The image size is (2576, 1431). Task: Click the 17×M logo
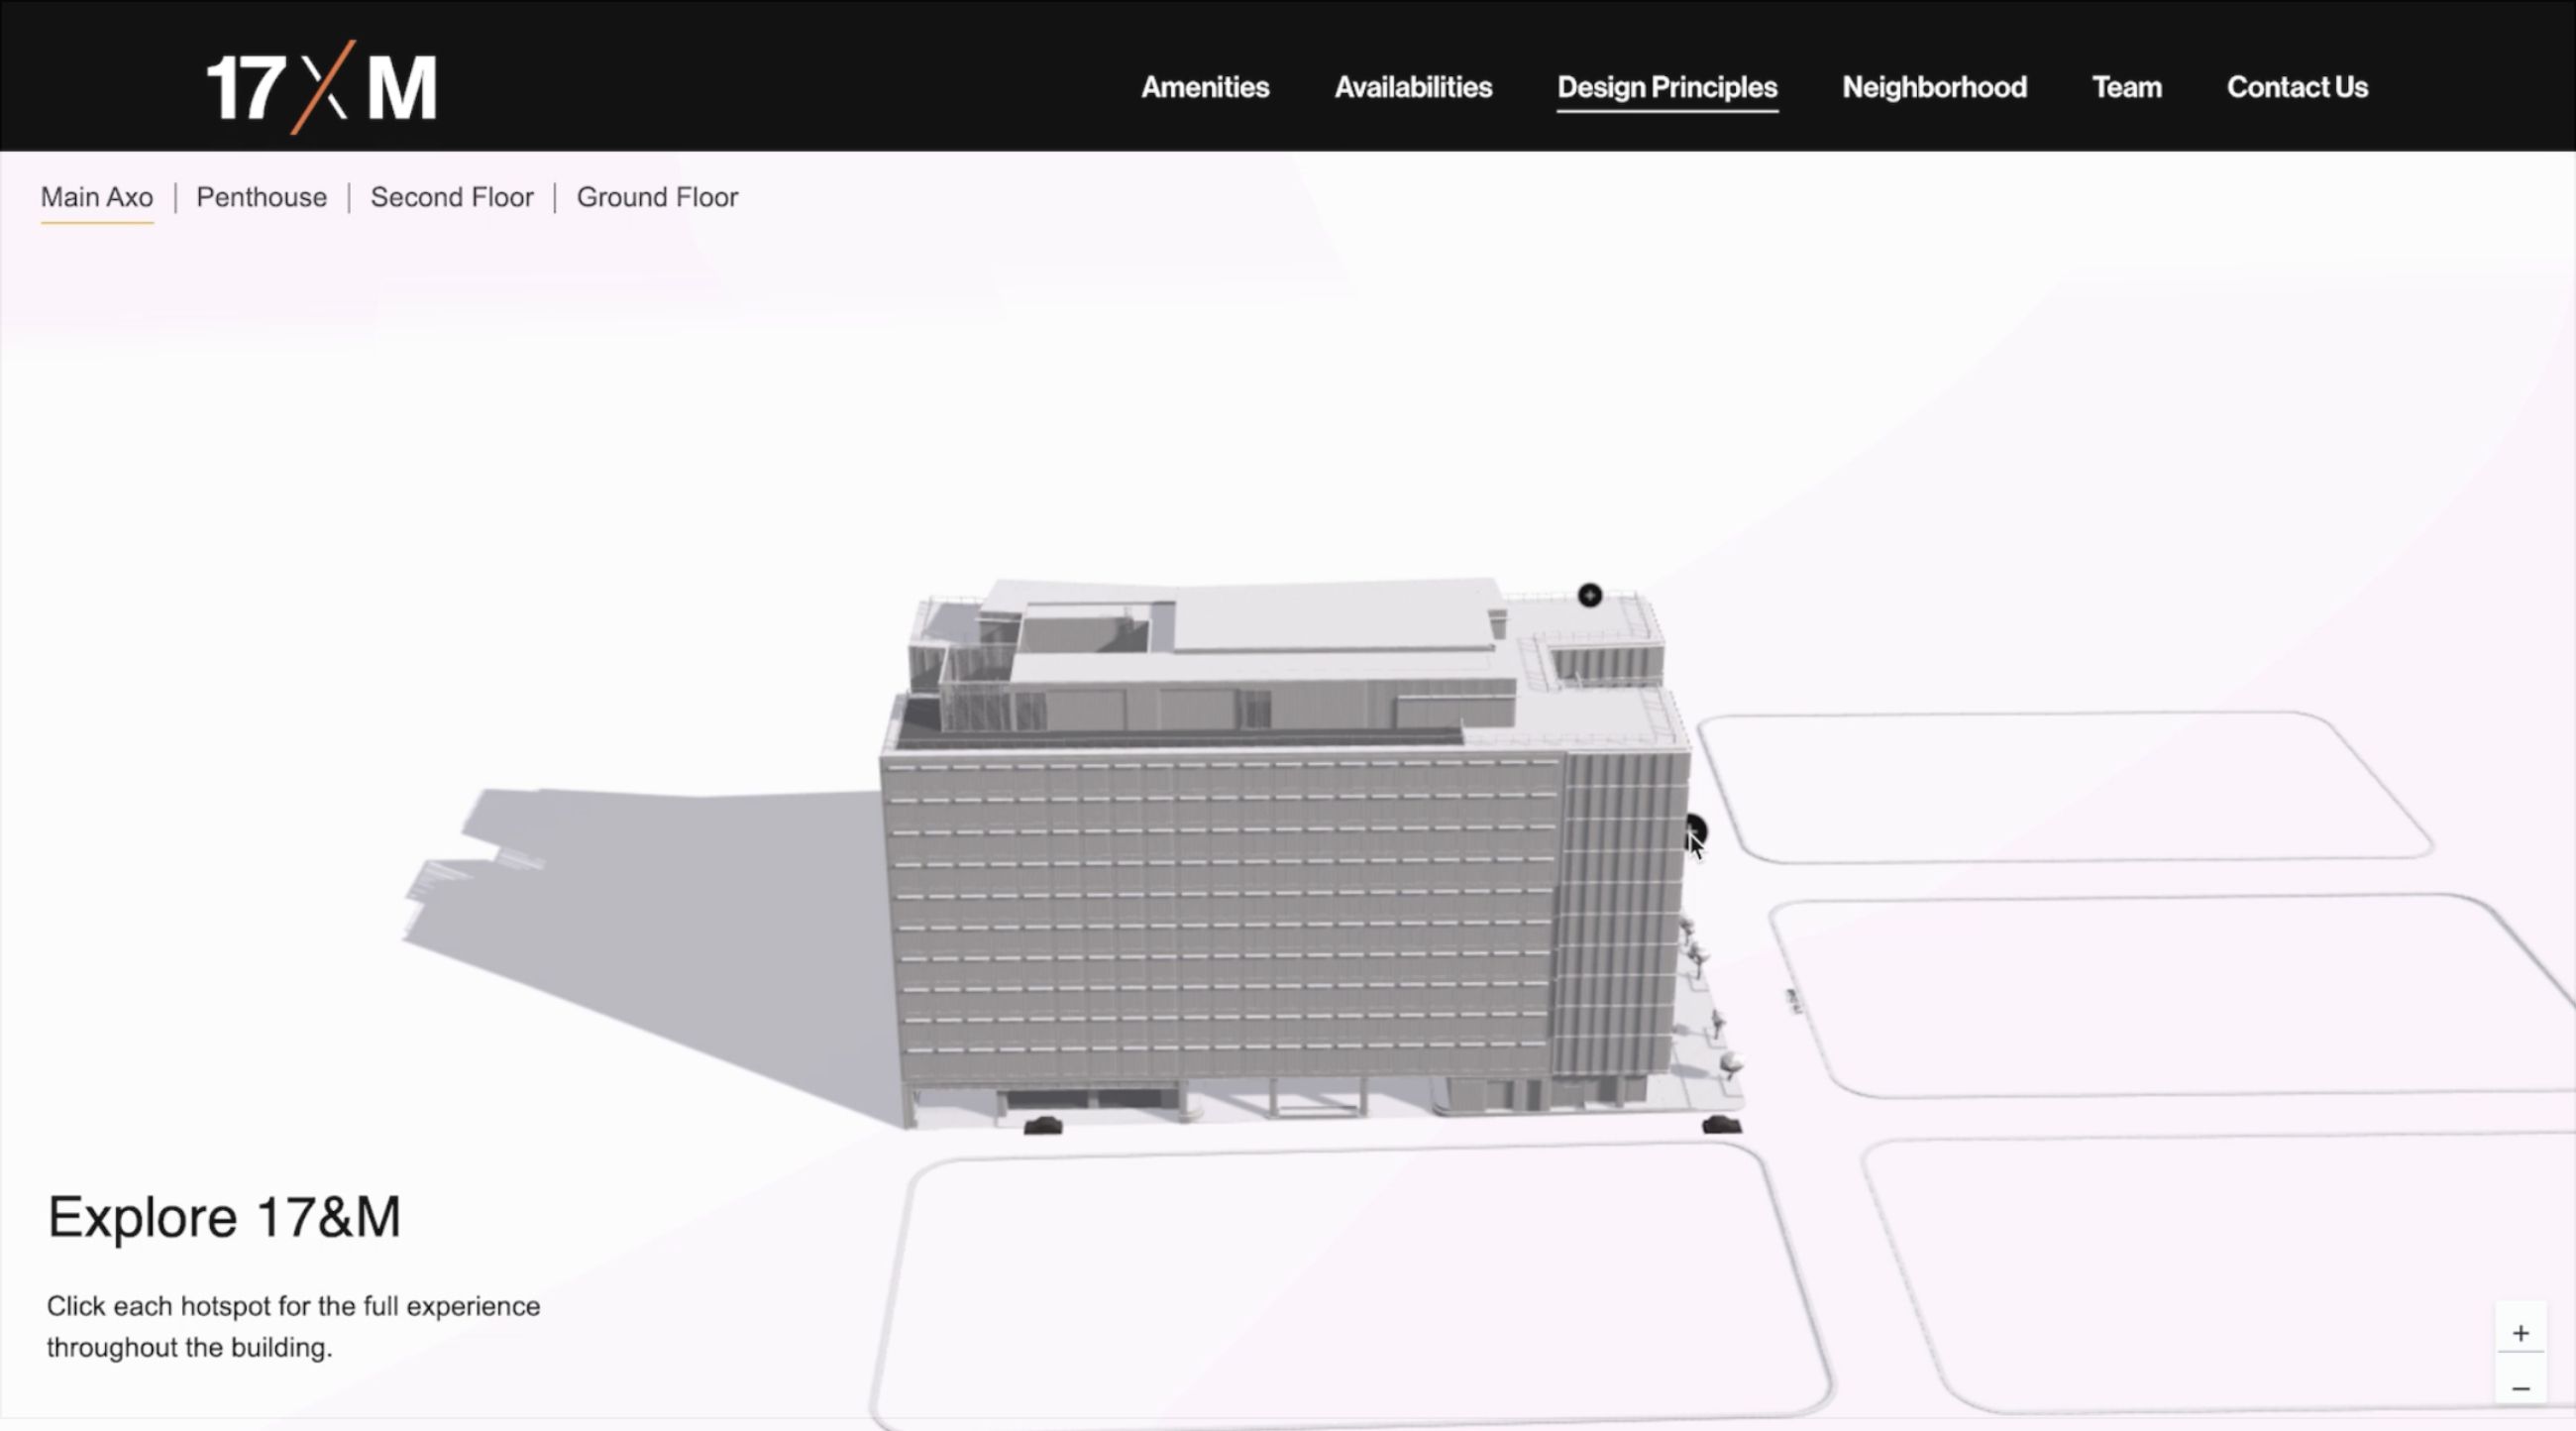coord(321,84)
